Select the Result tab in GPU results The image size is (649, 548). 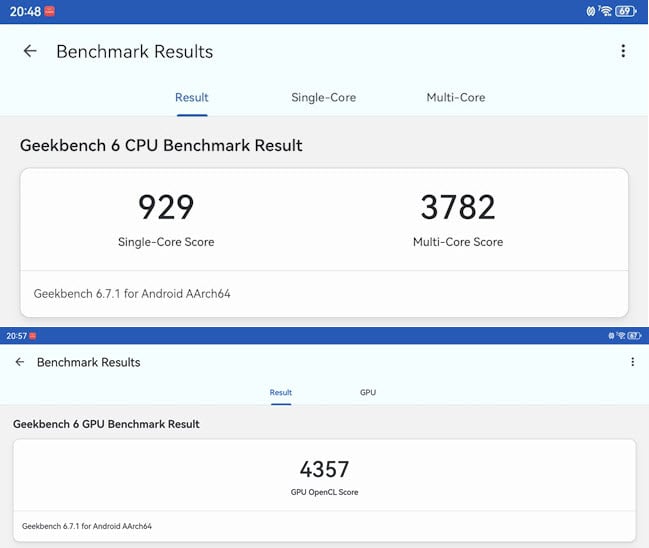[x=281, y=392]
